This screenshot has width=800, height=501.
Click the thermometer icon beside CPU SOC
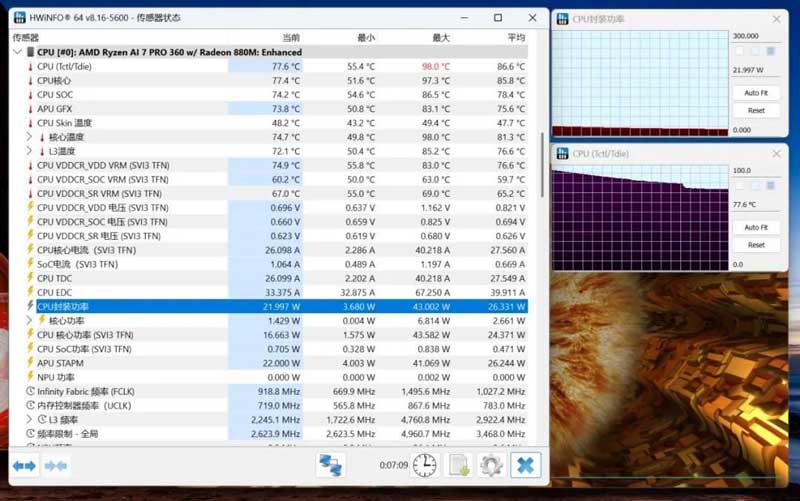click(30, 95)
